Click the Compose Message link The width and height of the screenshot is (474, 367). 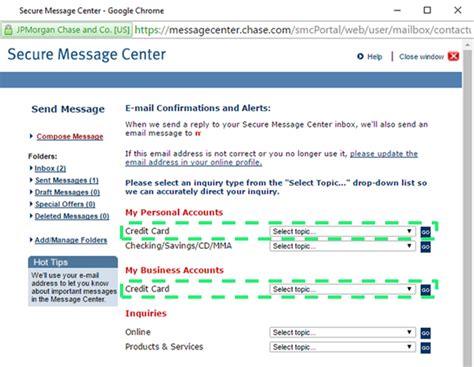[70, 136]
